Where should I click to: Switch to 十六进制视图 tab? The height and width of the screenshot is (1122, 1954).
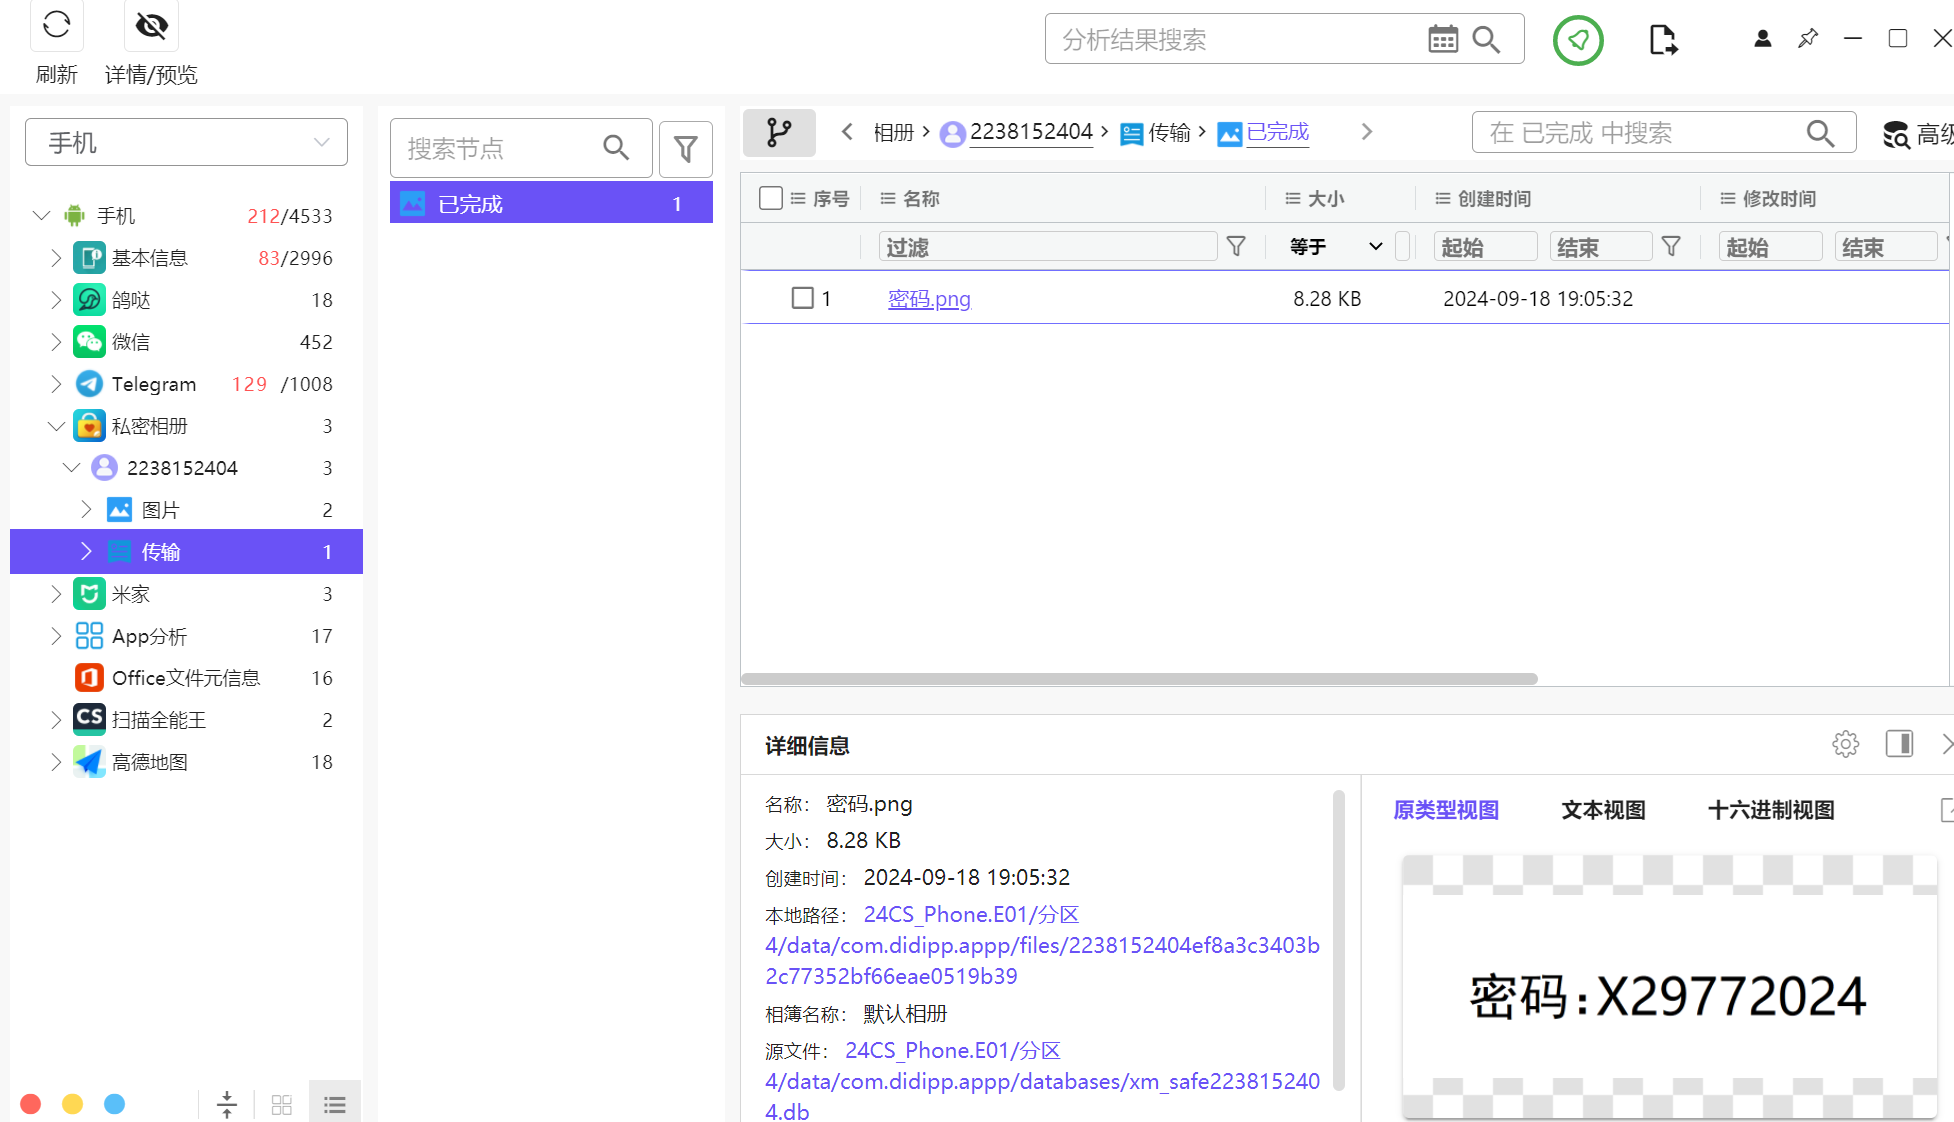1770,810
